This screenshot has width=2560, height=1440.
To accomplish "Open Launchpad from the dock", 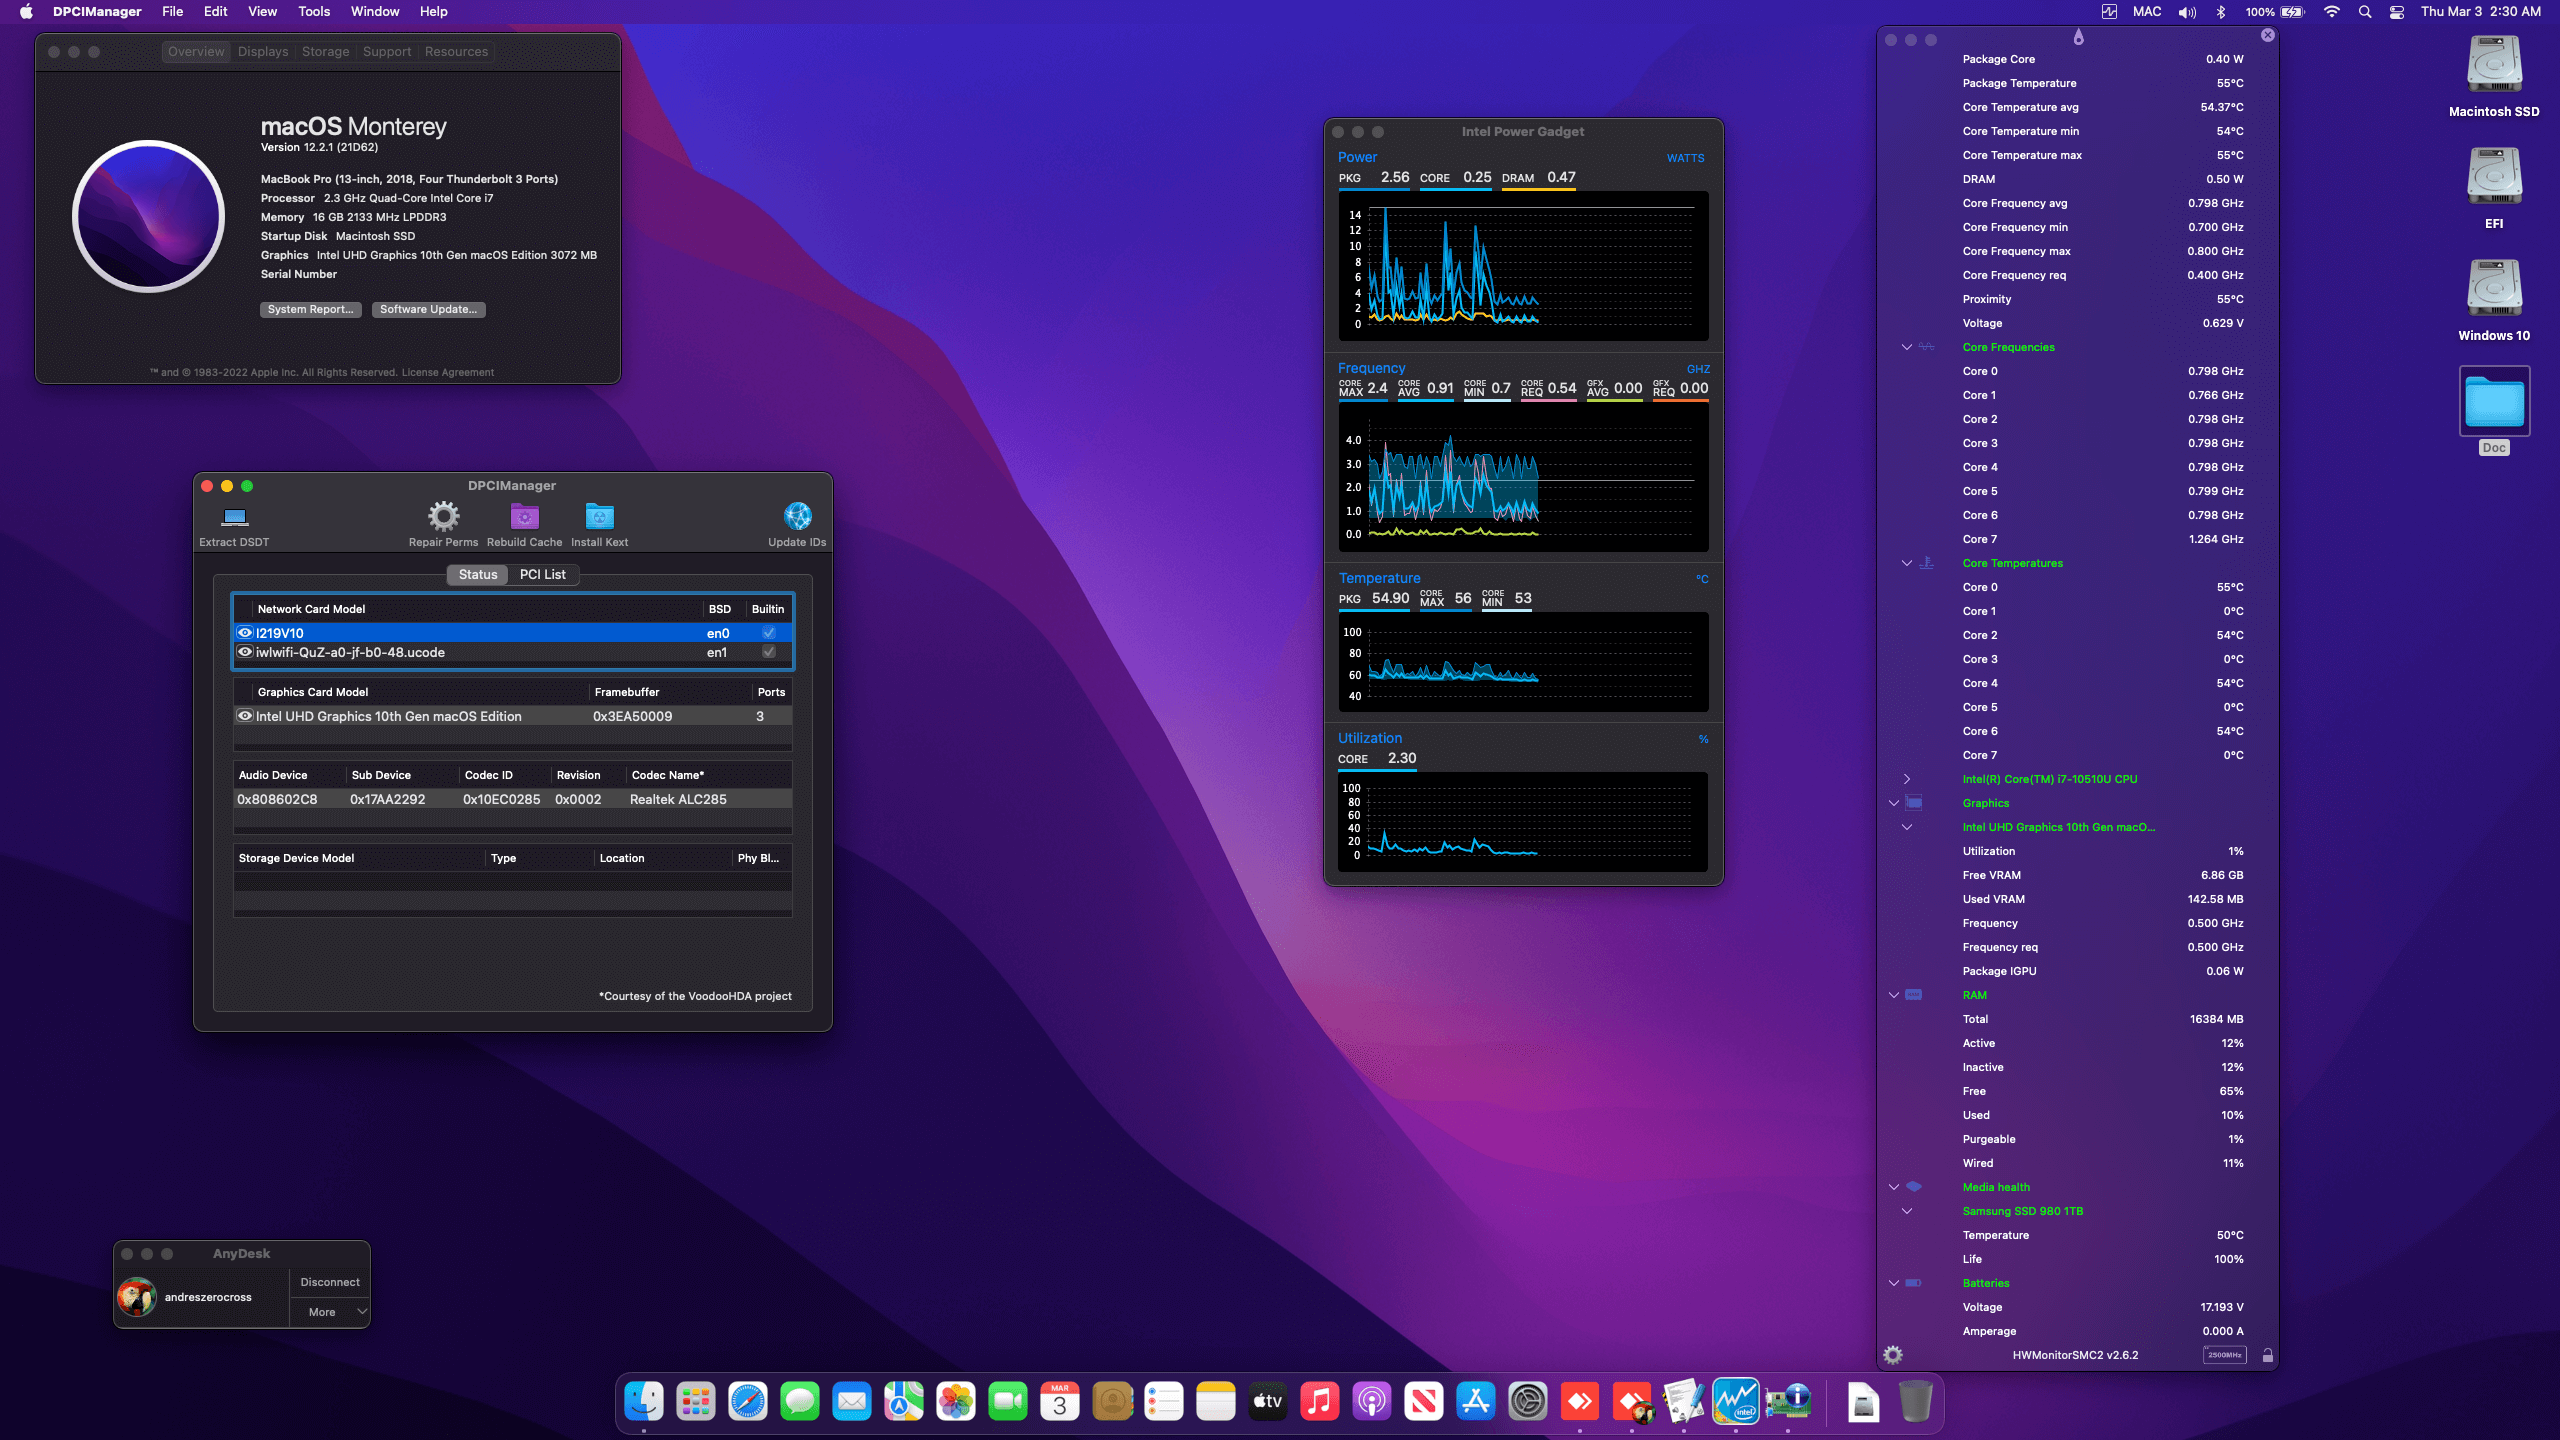I will [x=695, y=1402].
